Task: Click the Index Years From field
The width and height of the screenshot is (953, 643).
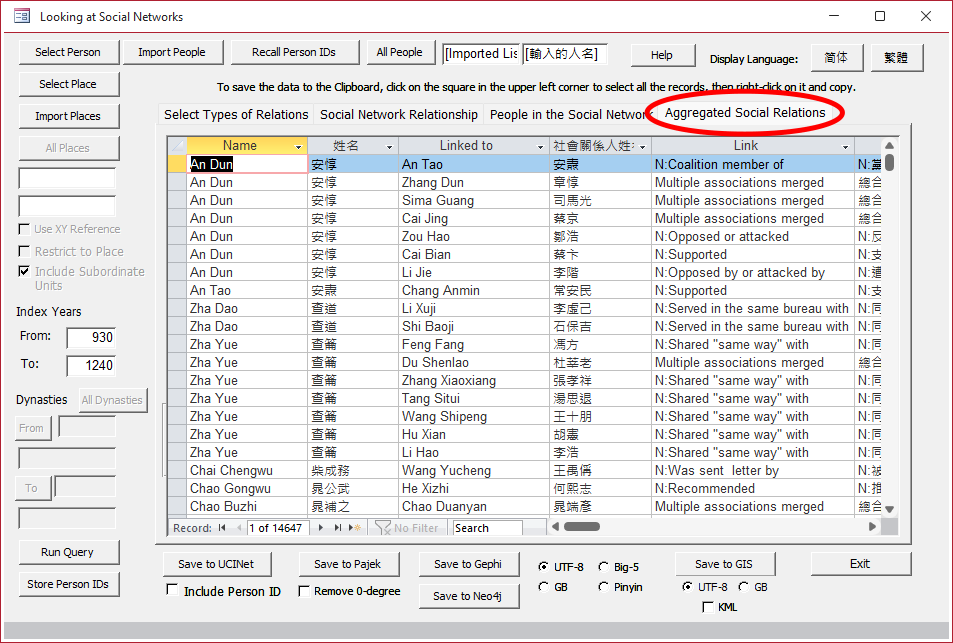Action: pos(91,338)
